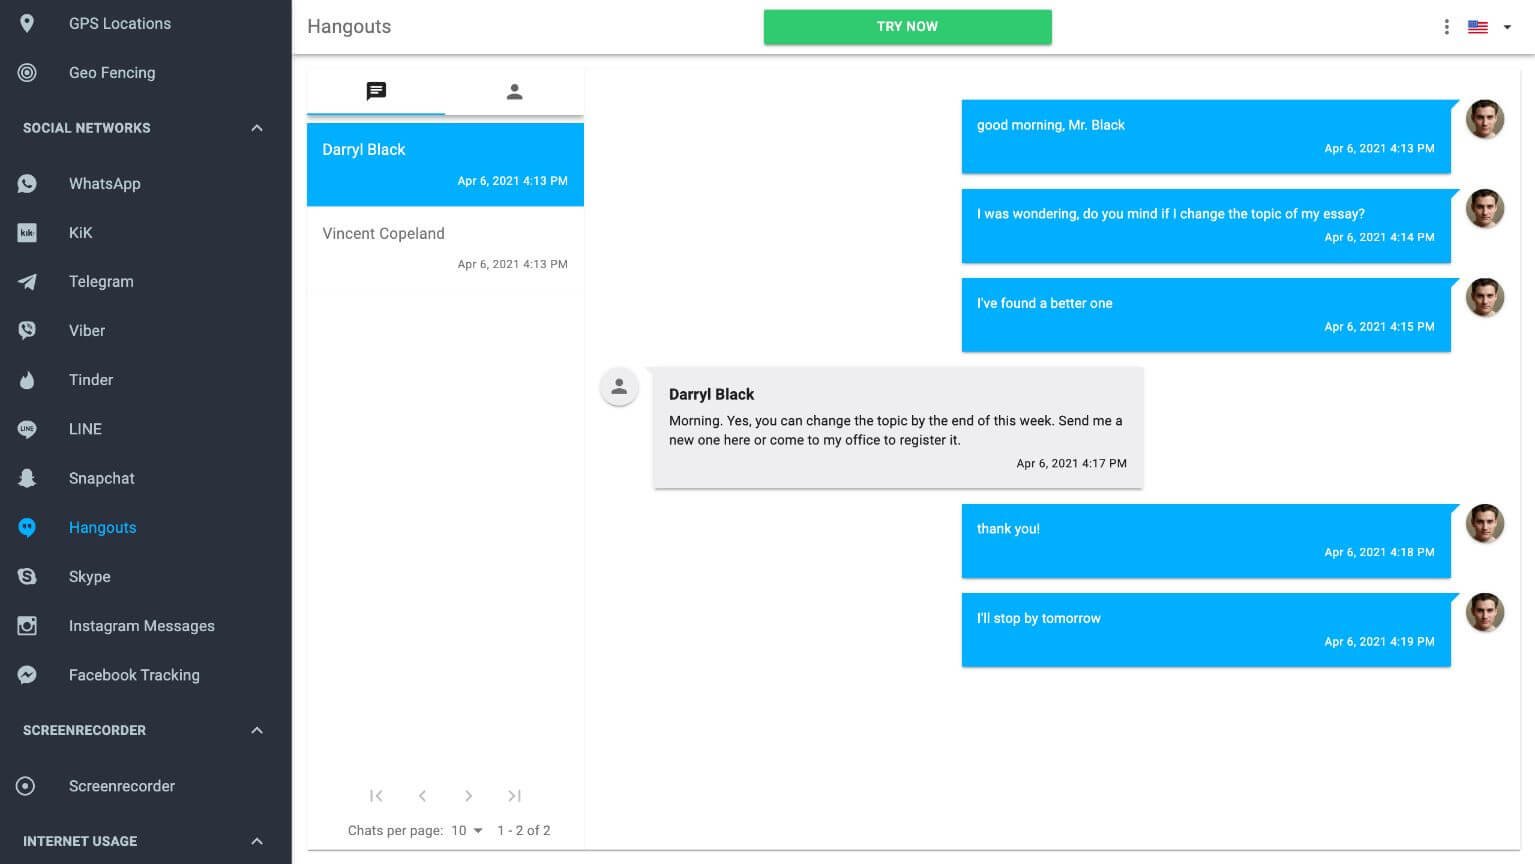Collapse the Social Networks section

[x=257, y=128]
